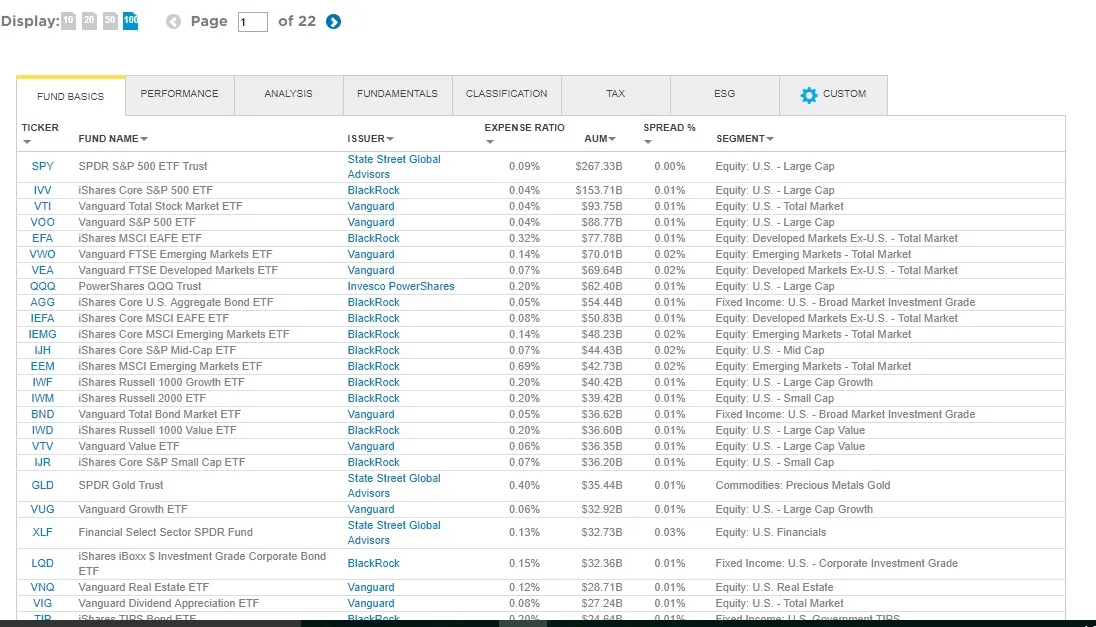Image resolution: width=1096 pixels, height=627 pixels.
Task: Select PowerShares QQQ Trust fund name
Action: [x=140, y=287]
